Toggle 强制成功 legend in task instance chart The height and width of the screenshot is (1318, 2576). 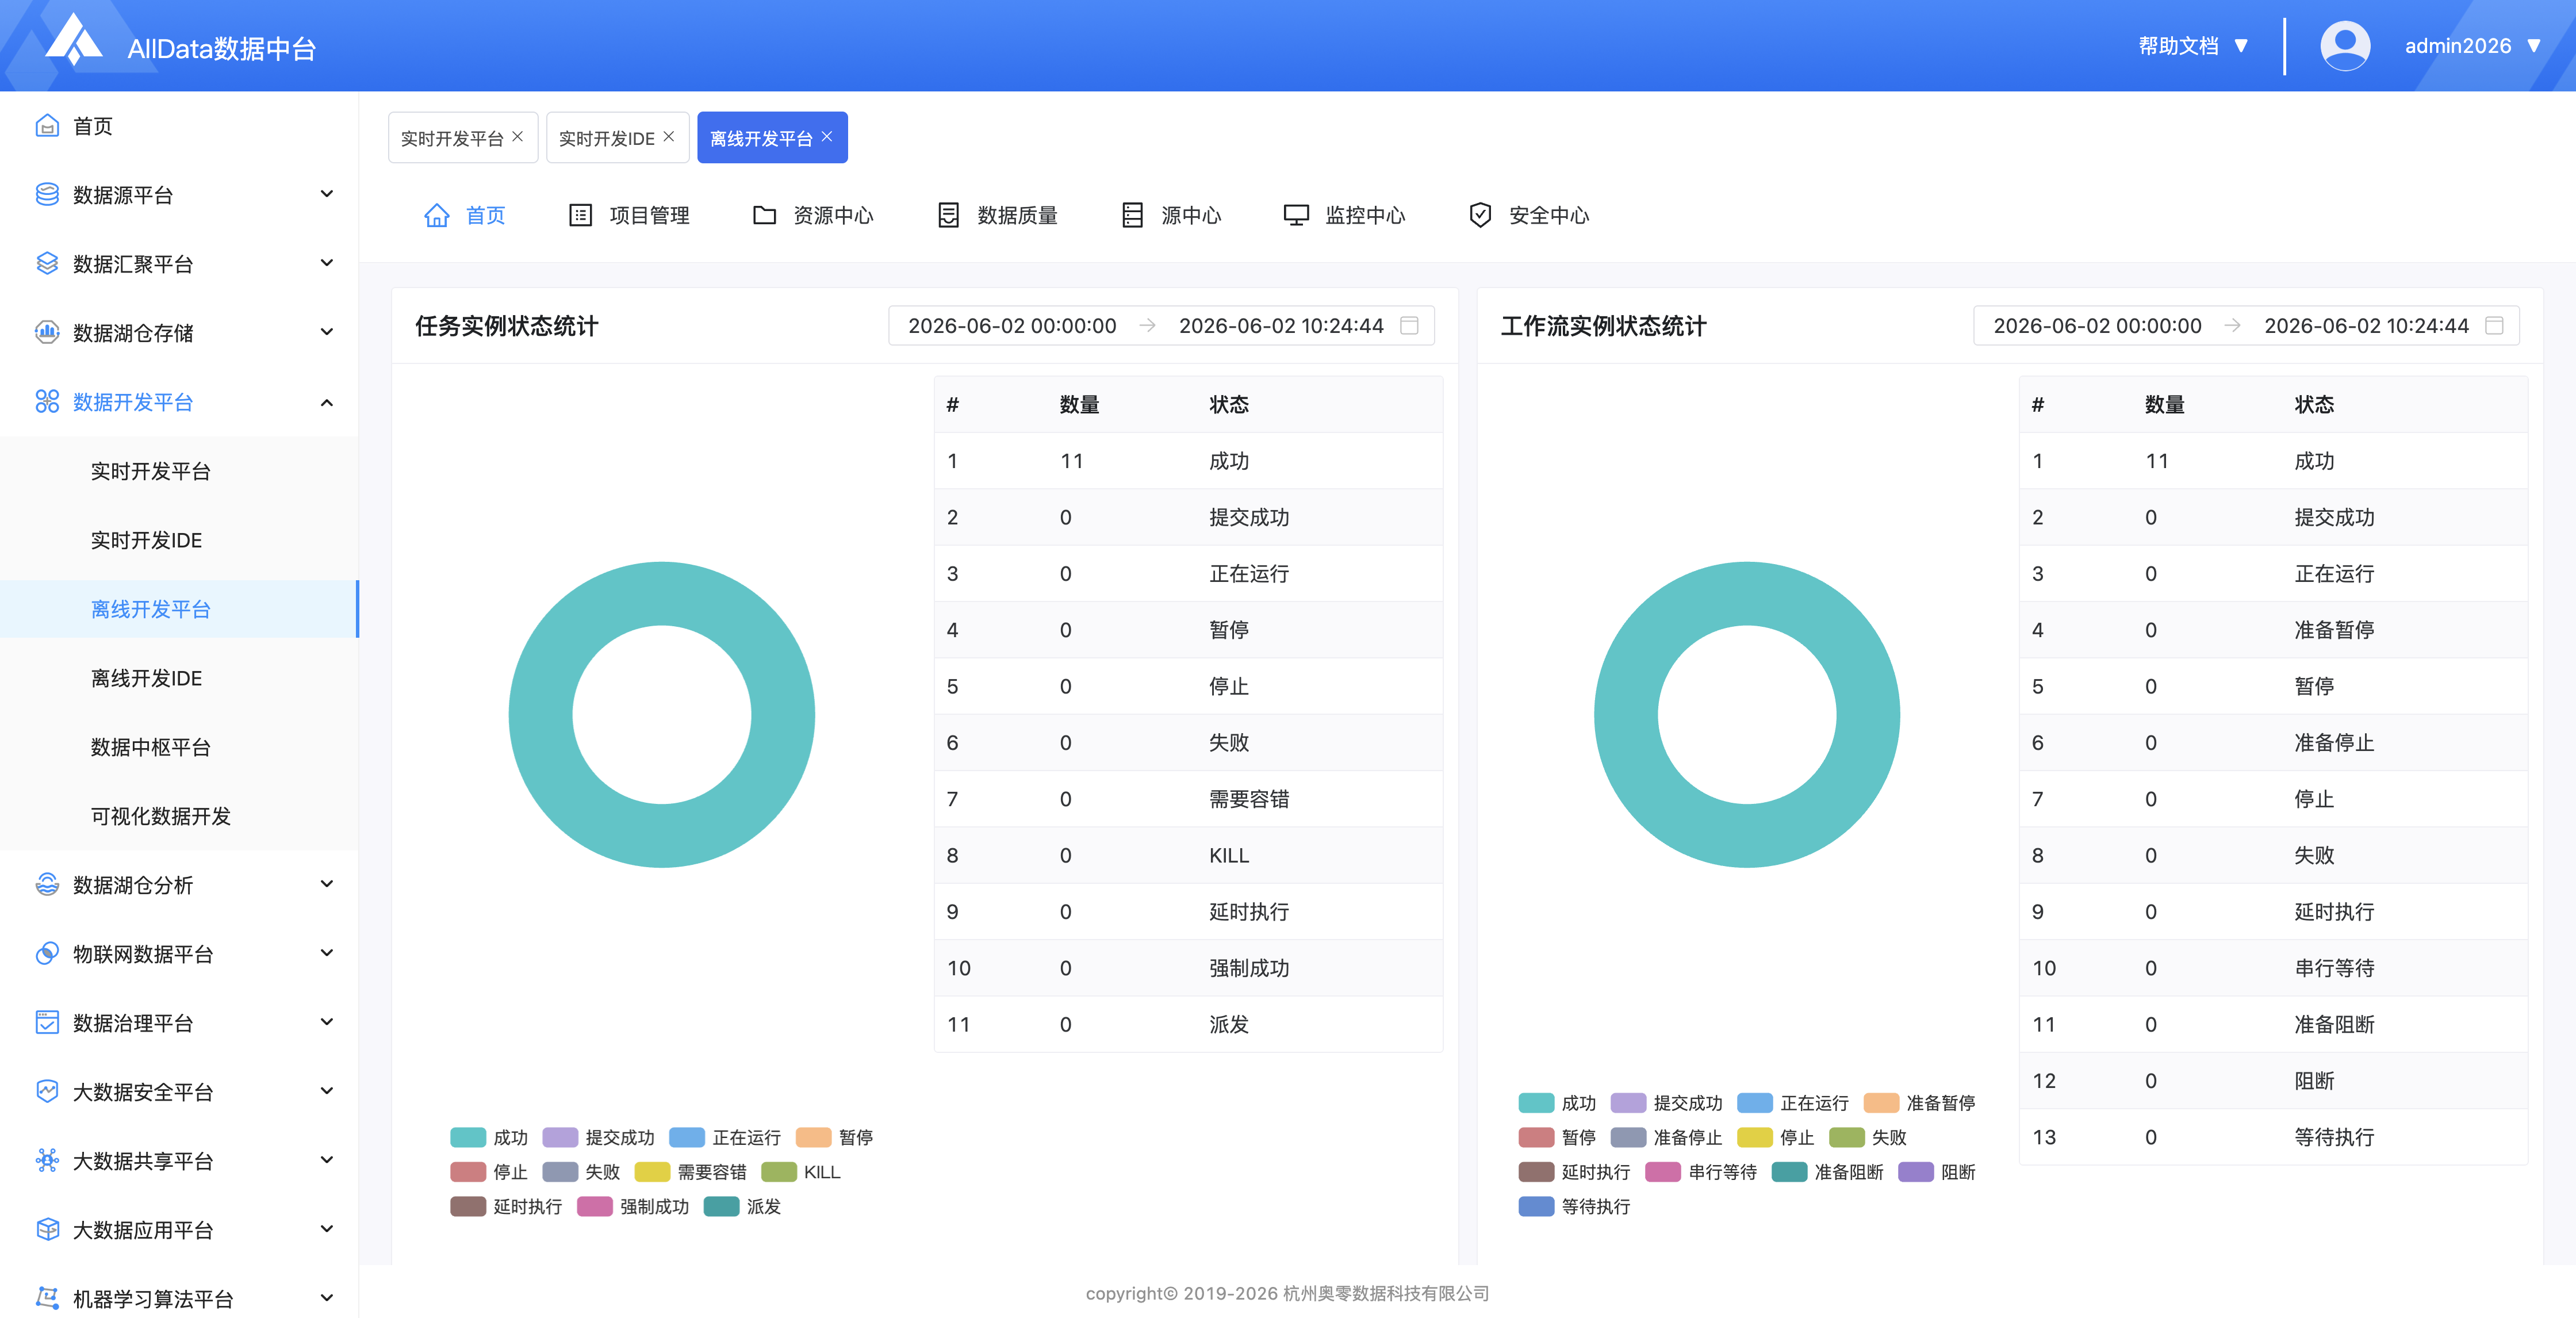(633, 1207)
